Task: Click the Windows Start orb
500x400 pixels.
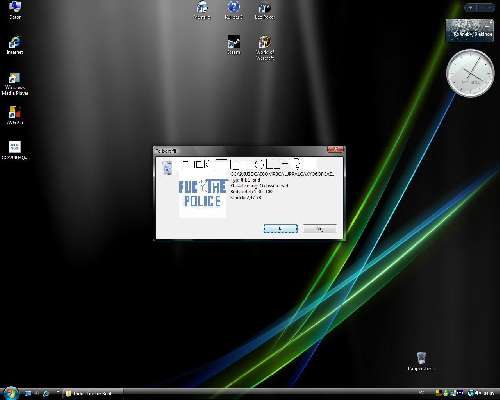Action: pos(10,393)
